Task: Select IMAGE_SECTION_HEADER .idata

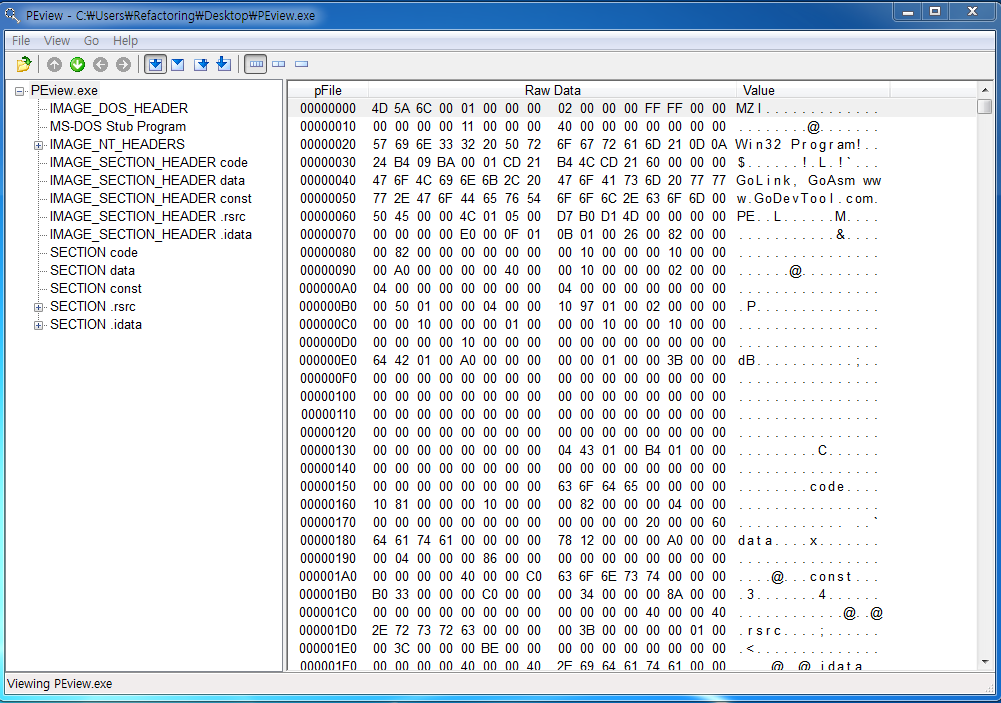Action: (x=151, y=234)
